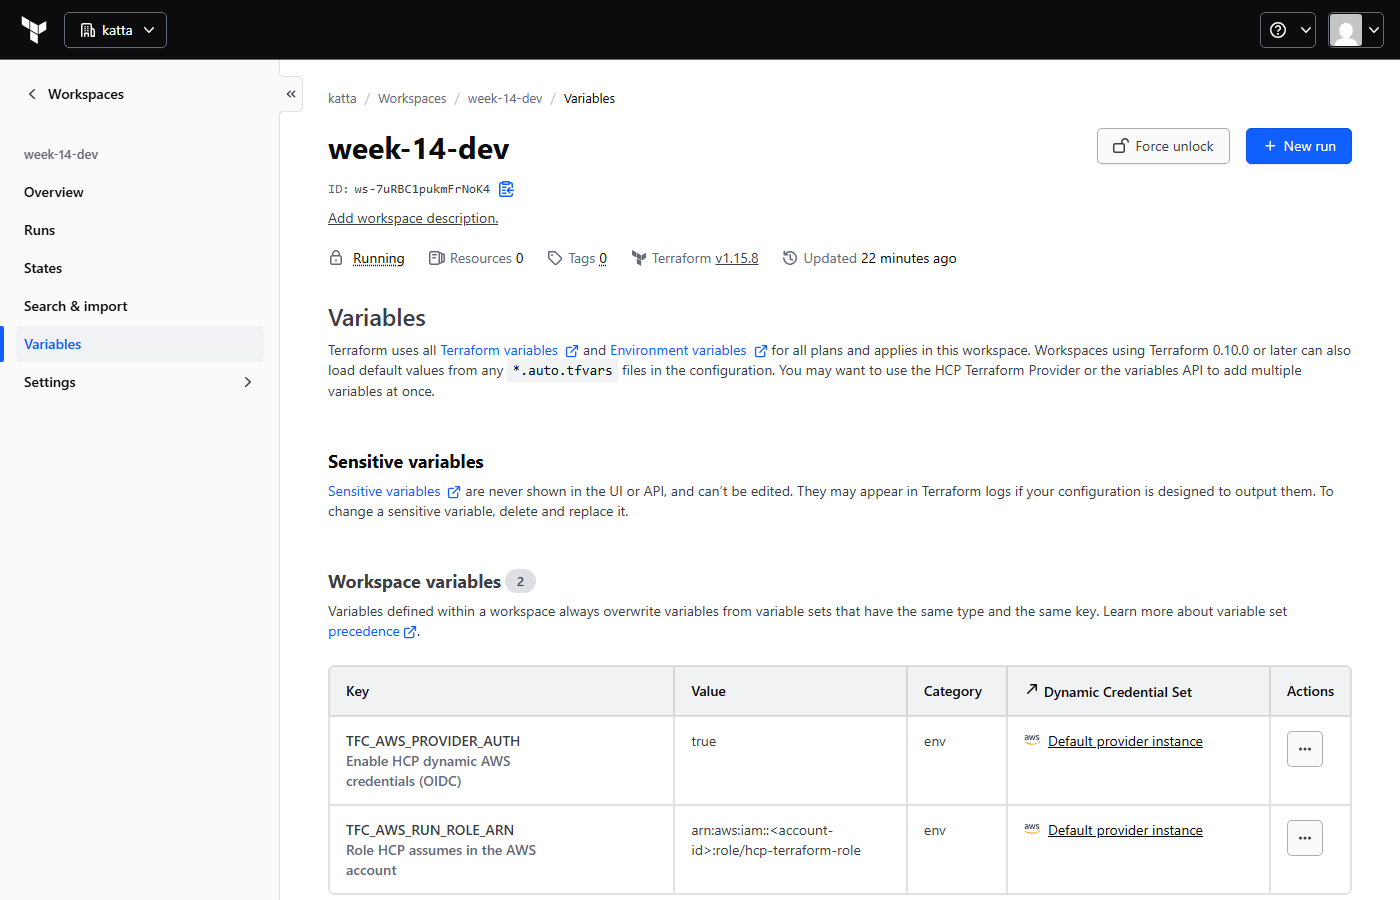The height and width of the screenshot is (900, 1400).
Task: Click the env category for TFC_AWS_RUN_ROLE_ARN
Action: coord(935,830)
